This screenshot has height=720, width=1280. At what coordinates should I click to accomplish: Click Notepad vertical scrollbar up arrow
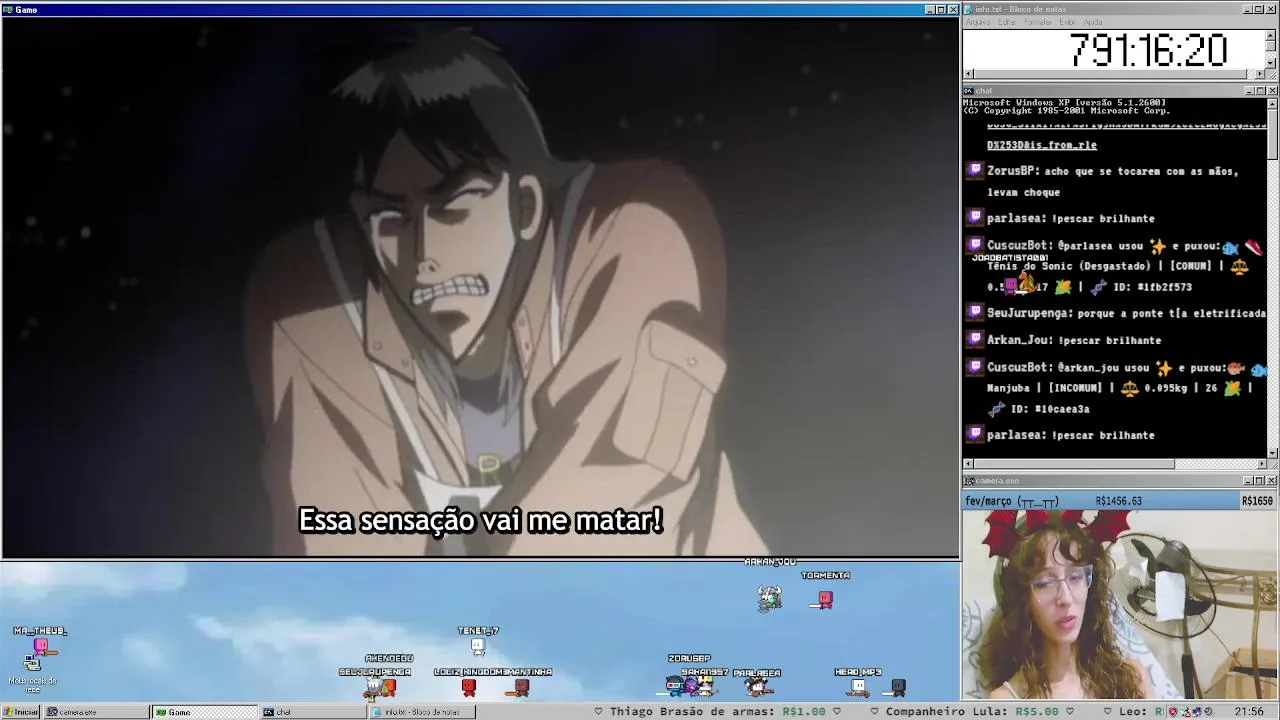point(1271,35)
